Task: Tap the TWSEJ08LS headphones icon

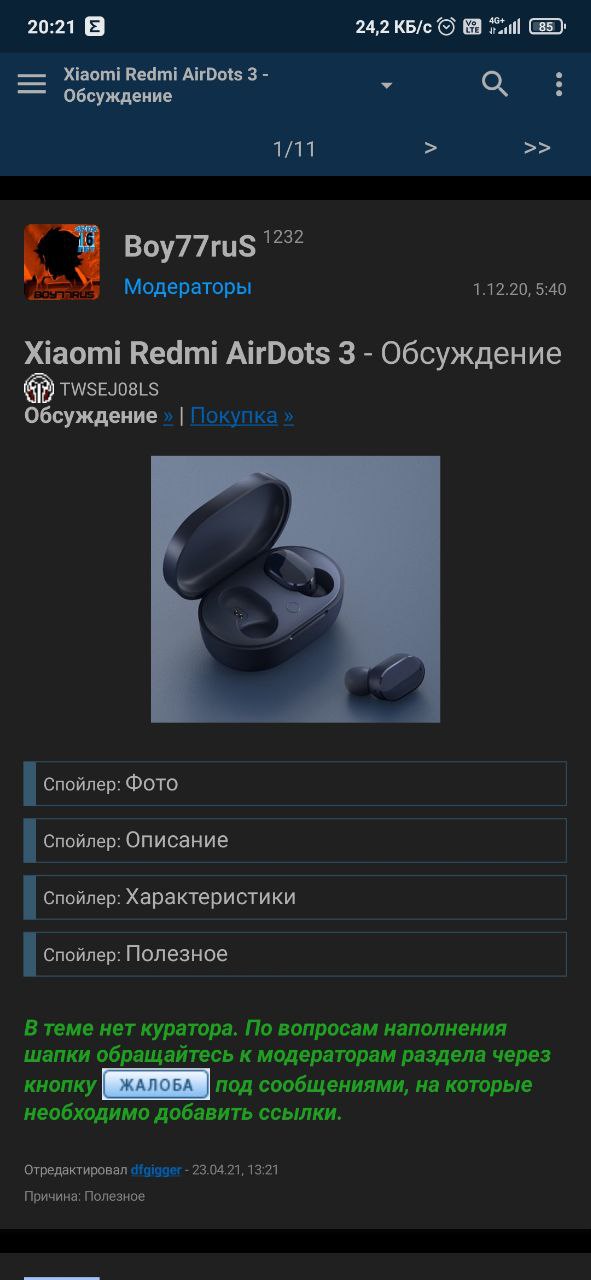Action: tap(39, 389)
